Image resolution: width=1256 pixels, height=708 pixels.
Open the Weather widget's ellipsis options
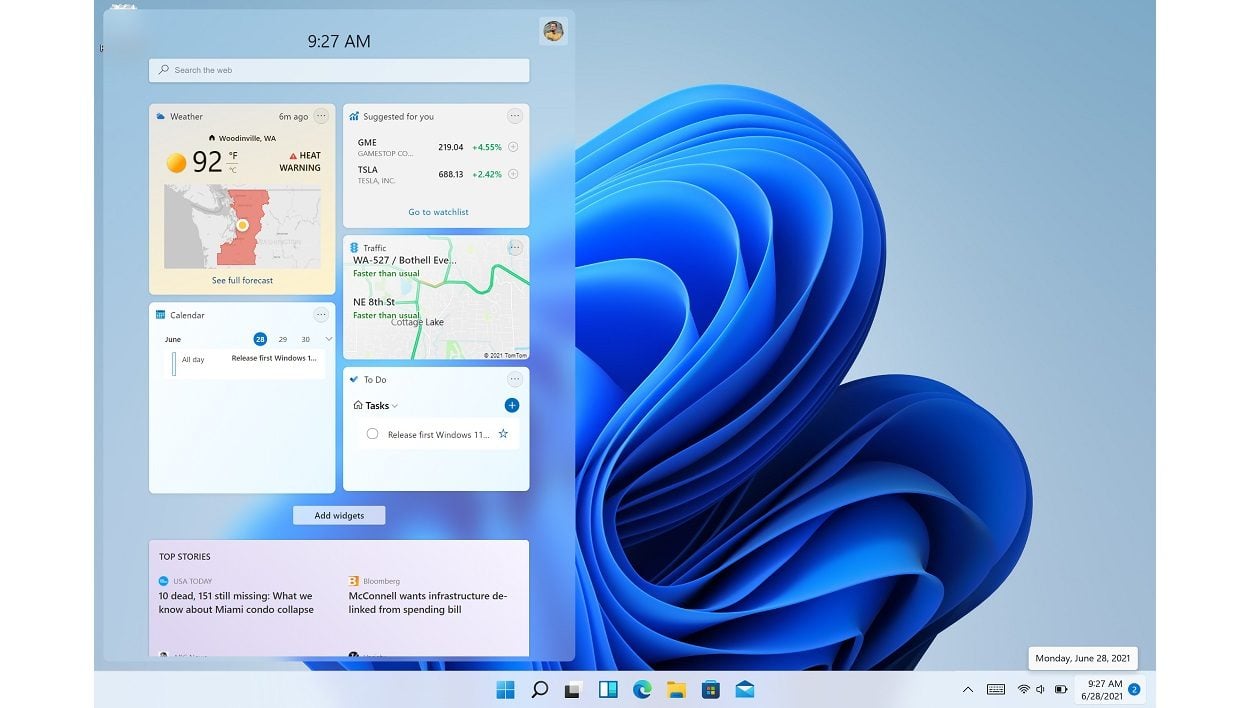coord(321,116)
